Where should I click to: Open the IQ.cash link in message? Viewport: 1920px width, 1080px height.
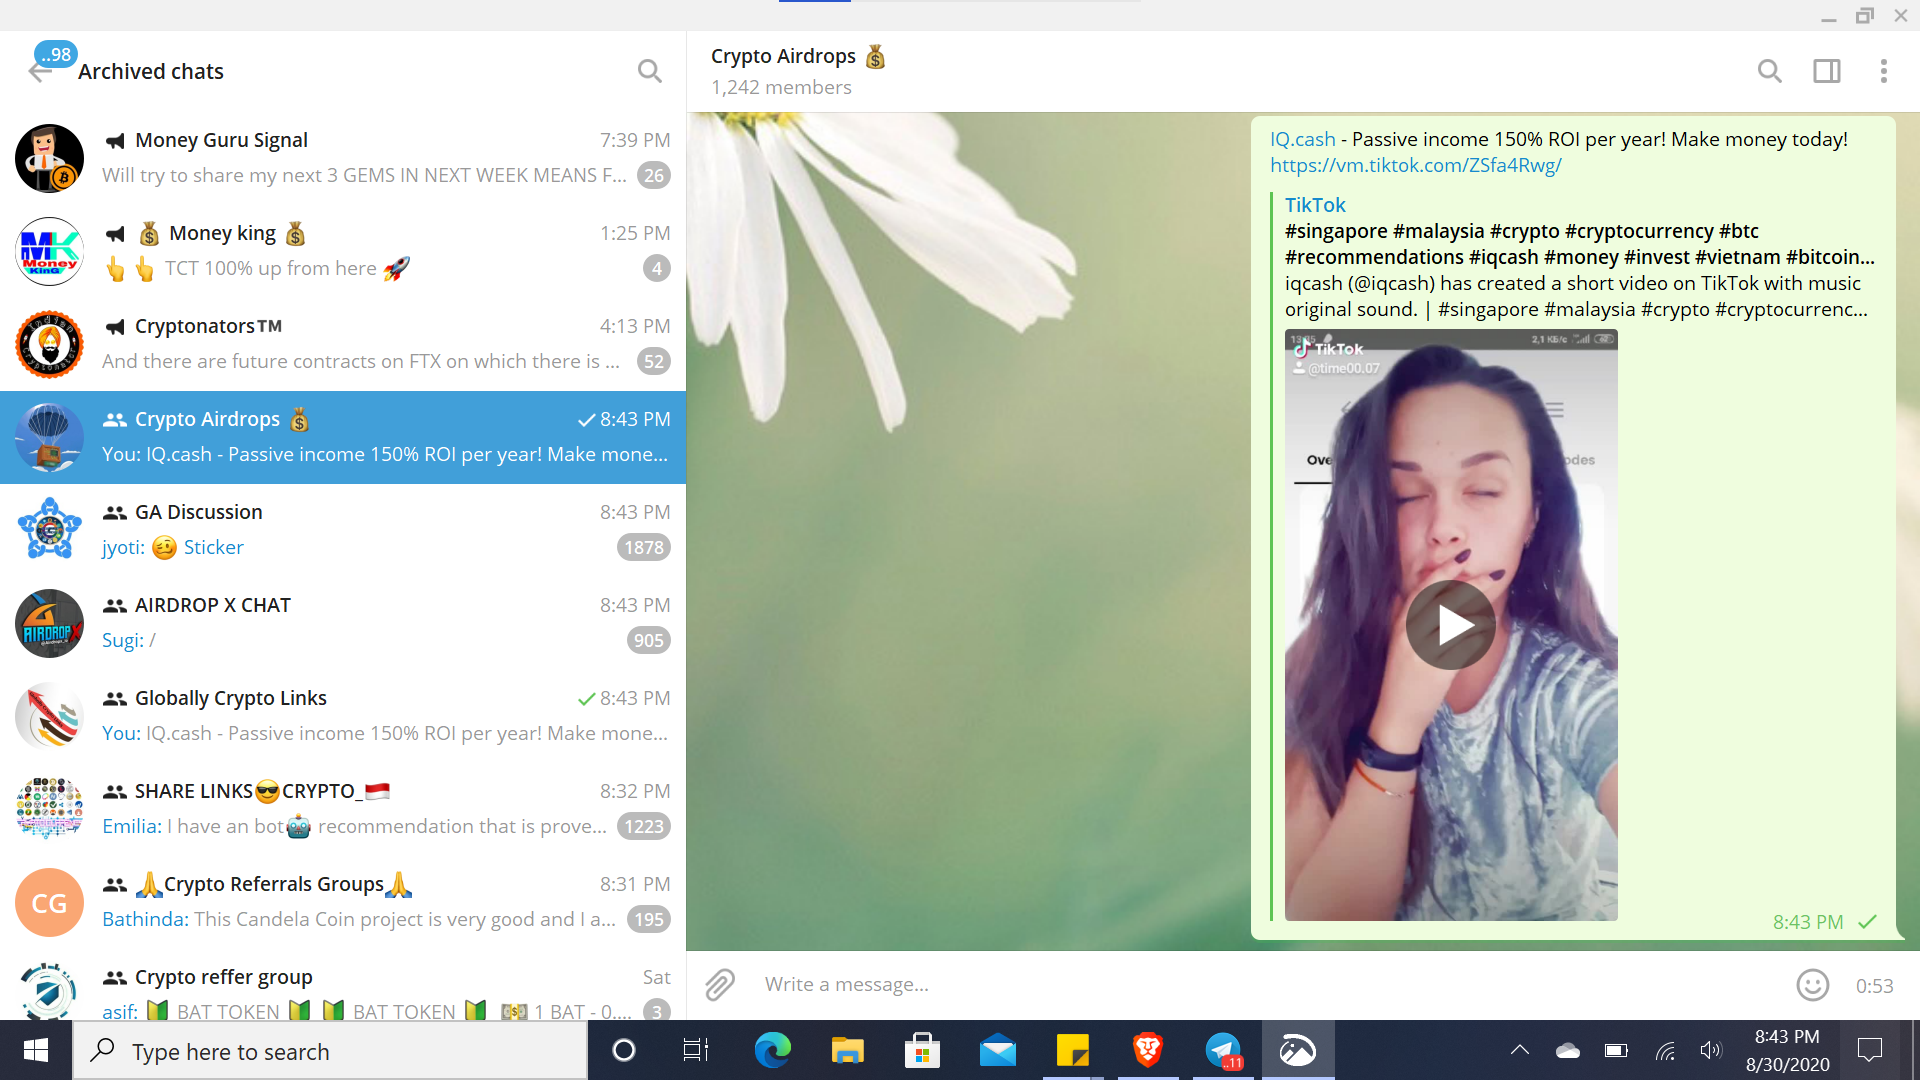1303,139
